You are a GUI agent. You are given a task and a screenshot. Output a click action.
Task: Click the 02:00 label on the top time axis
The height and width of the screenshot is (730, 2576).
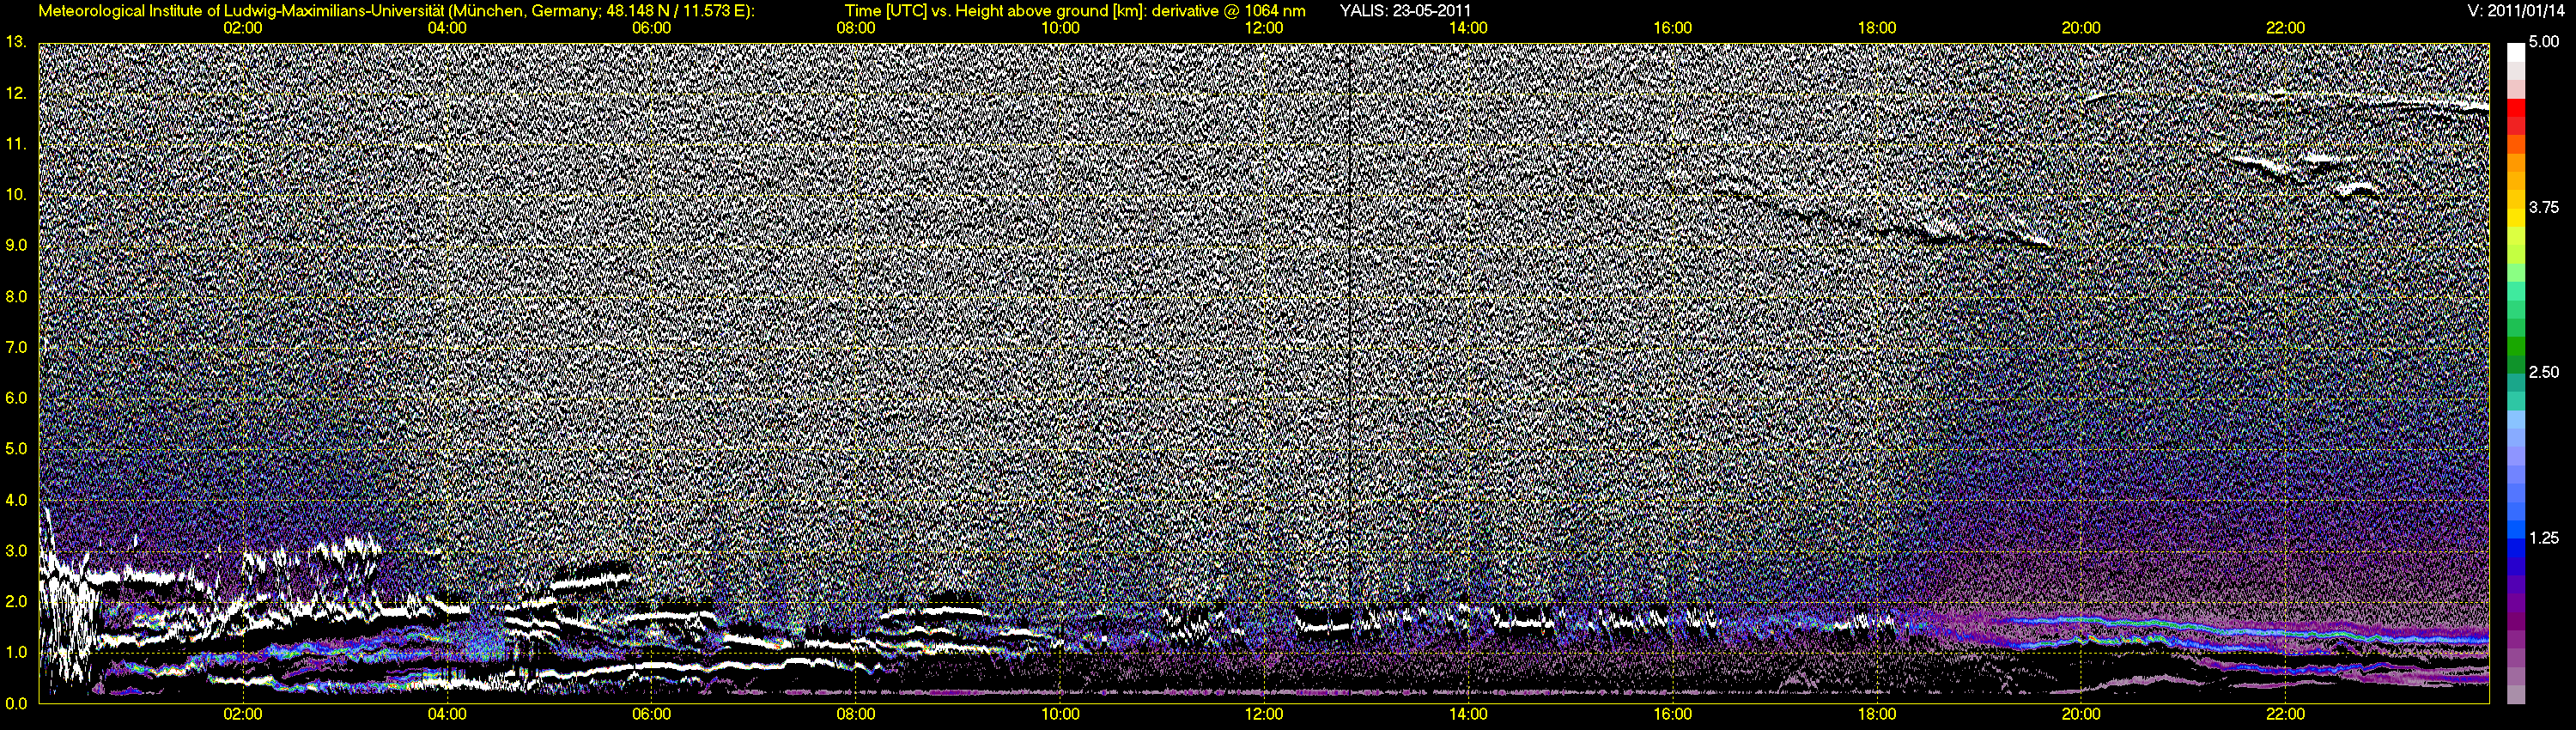[x=243, y=28]
